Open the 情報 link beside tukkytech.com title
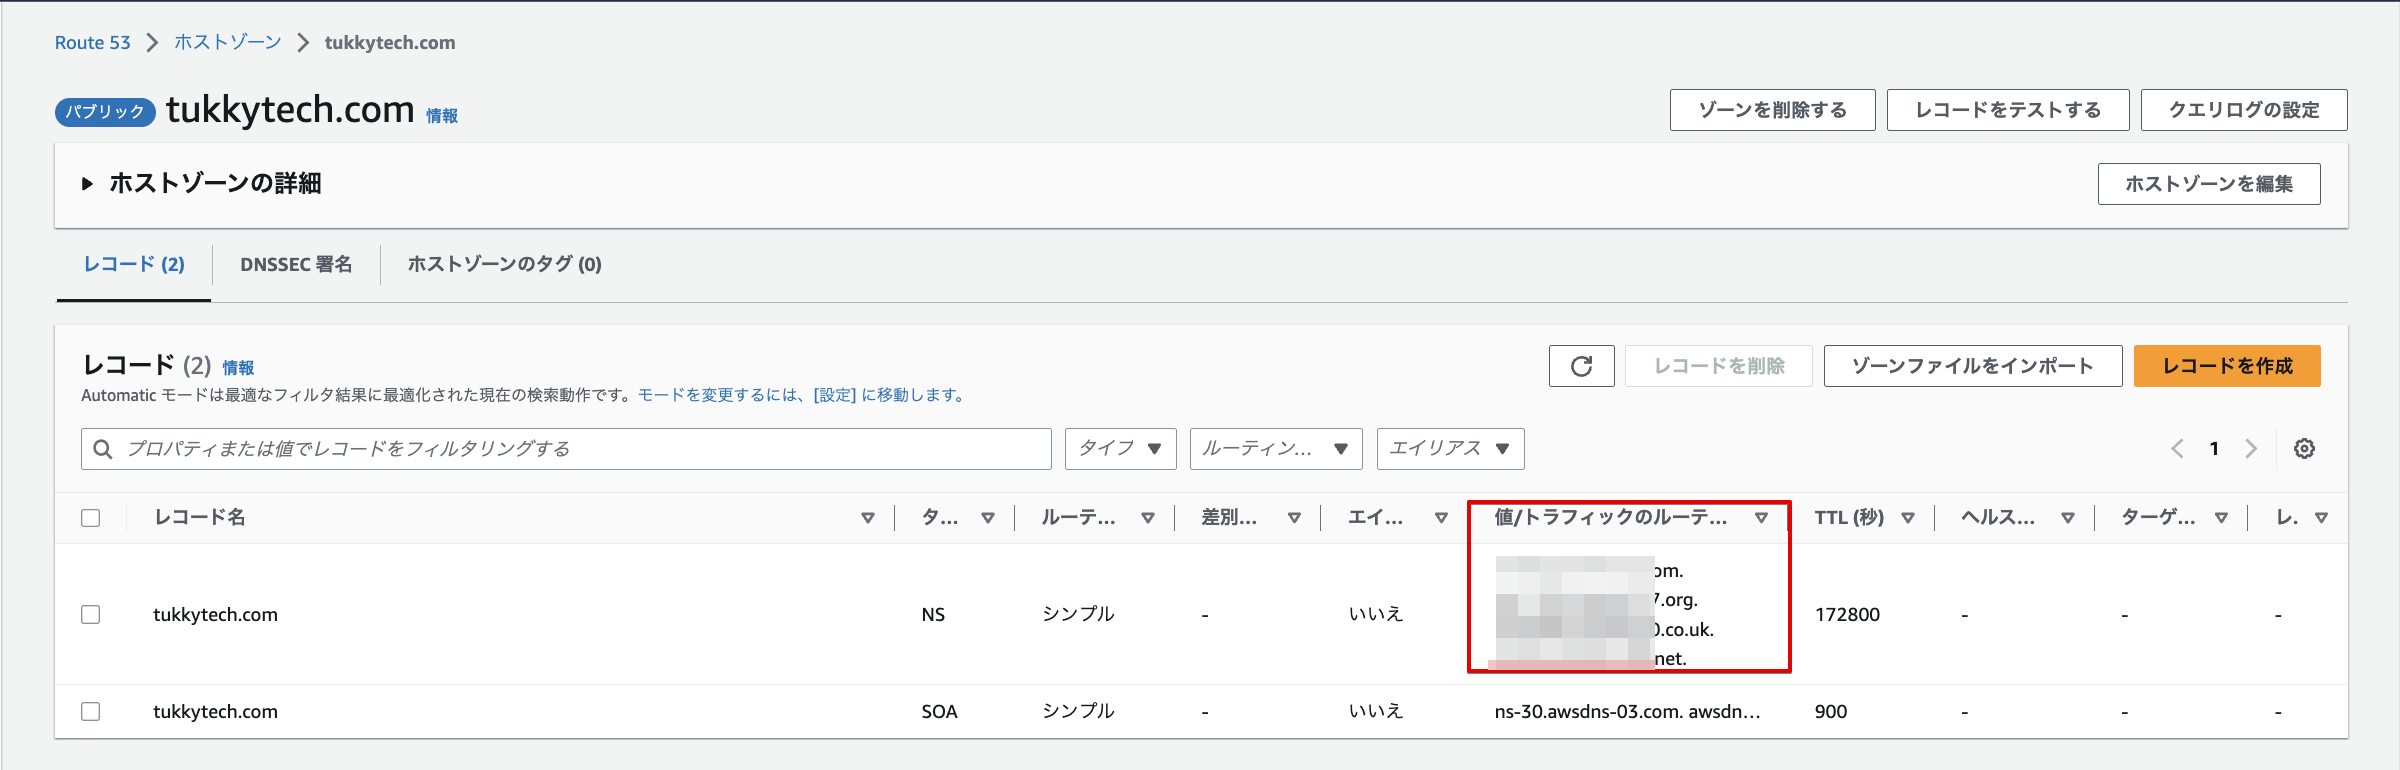2400x770 pixels. (442, 116)
